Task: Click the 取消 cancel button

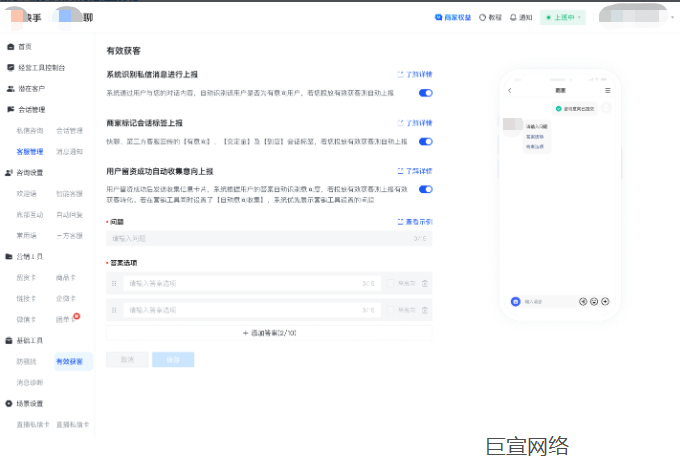Action: pyautogui.click(x=127, y=359)
